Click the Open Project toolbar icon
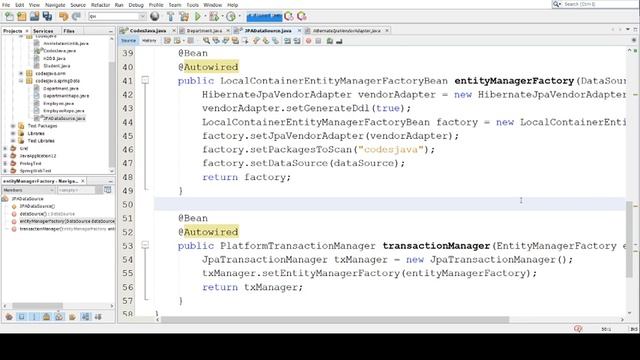Viewport: 640px width, 360px height. (x=34, y=16)
